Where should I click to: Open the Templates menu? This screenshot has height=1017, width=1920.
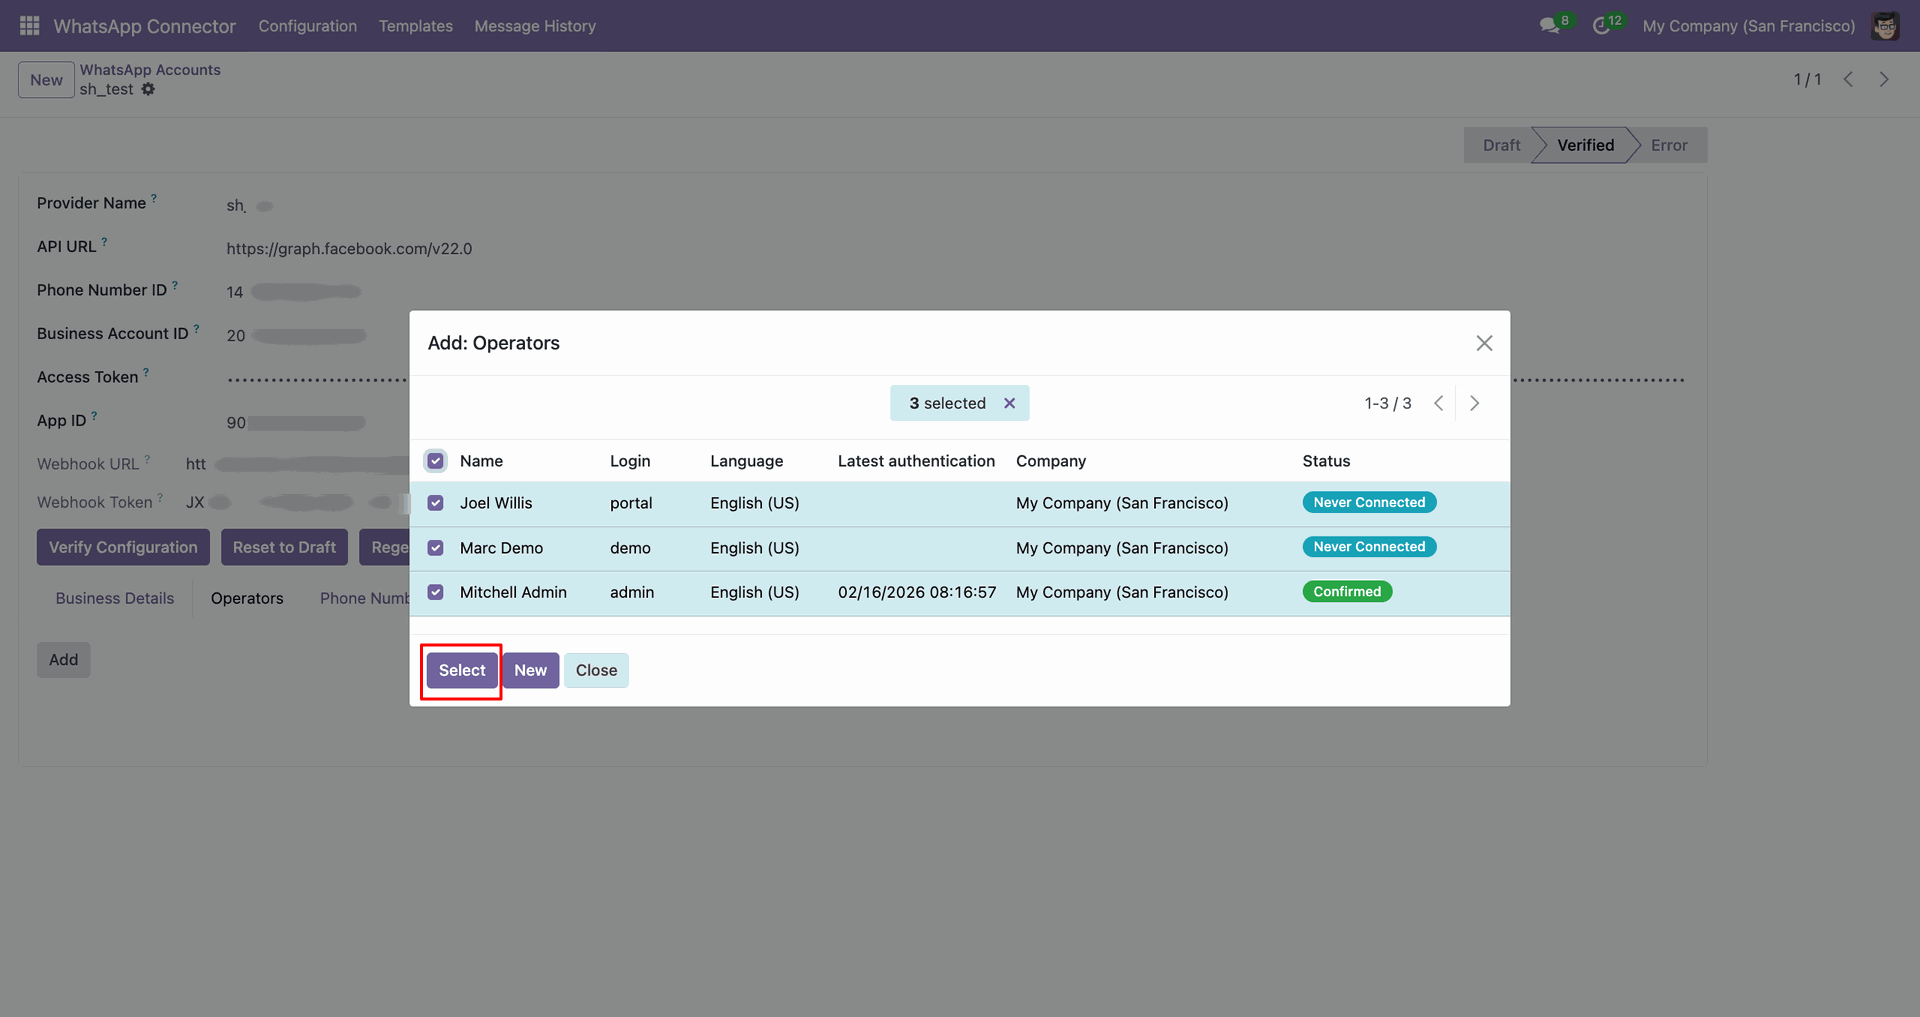click(x=416, y=26)
